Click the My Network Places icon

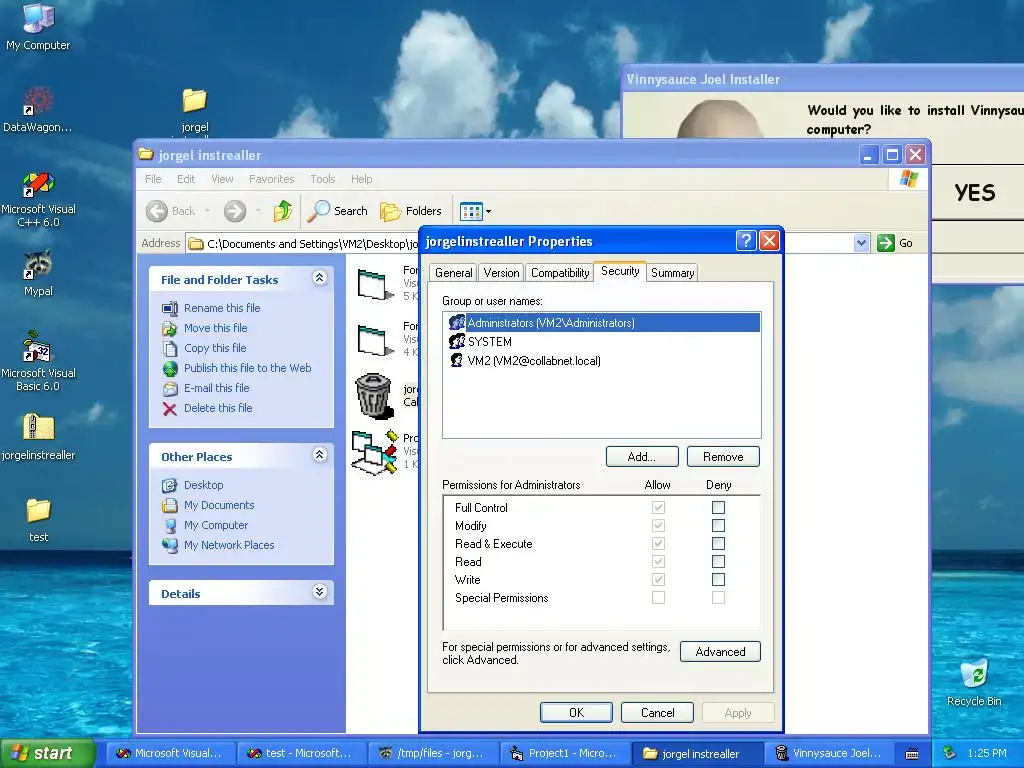pyautogui.click(x=170, y=545)
